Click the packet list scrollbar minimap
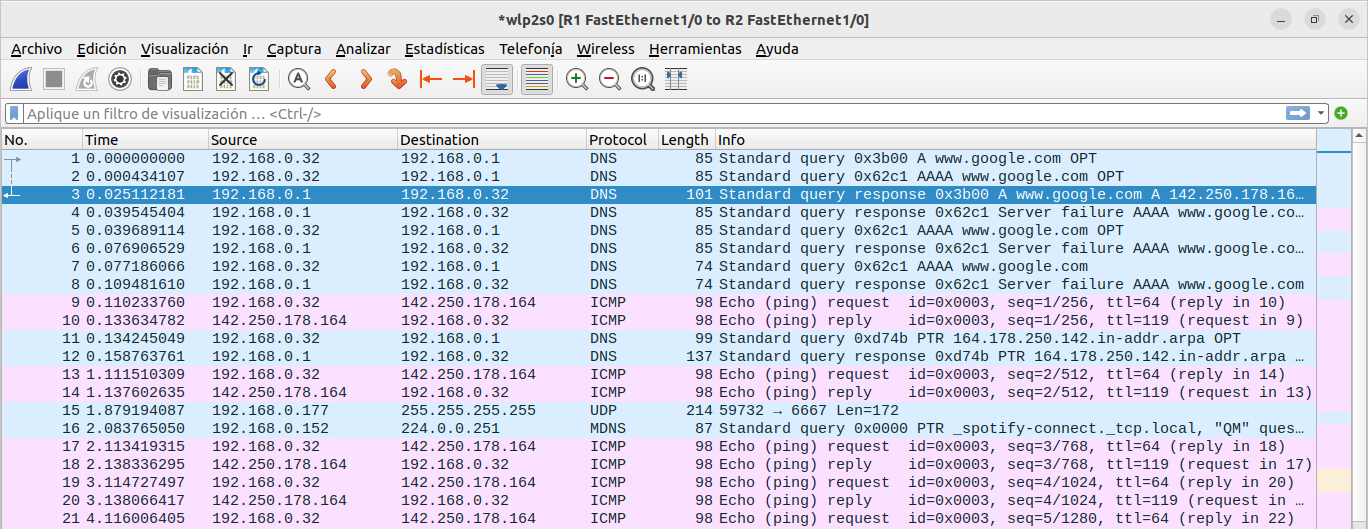 1334,330
